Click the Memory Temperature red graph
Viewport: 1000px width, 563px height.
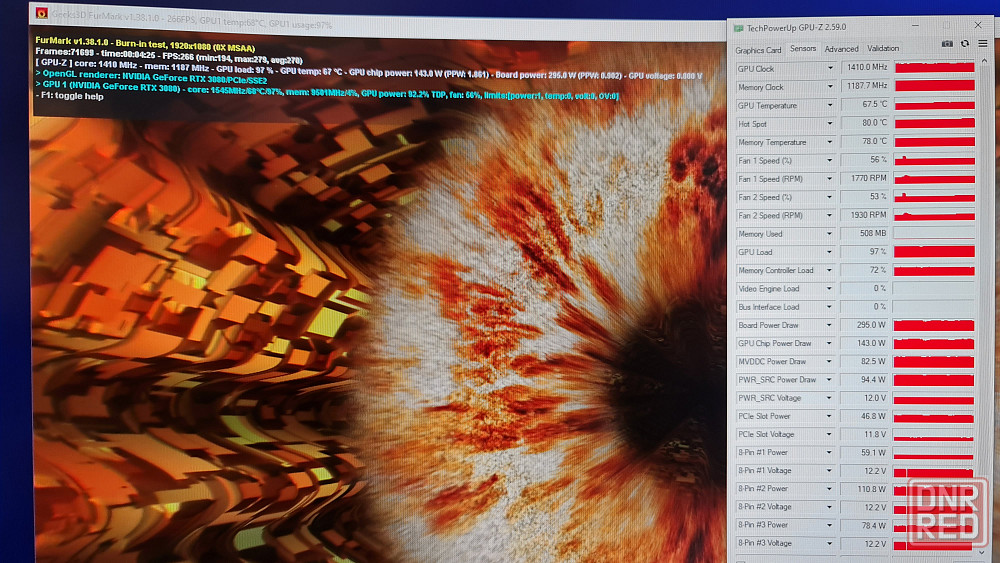[x=934, y=142]
